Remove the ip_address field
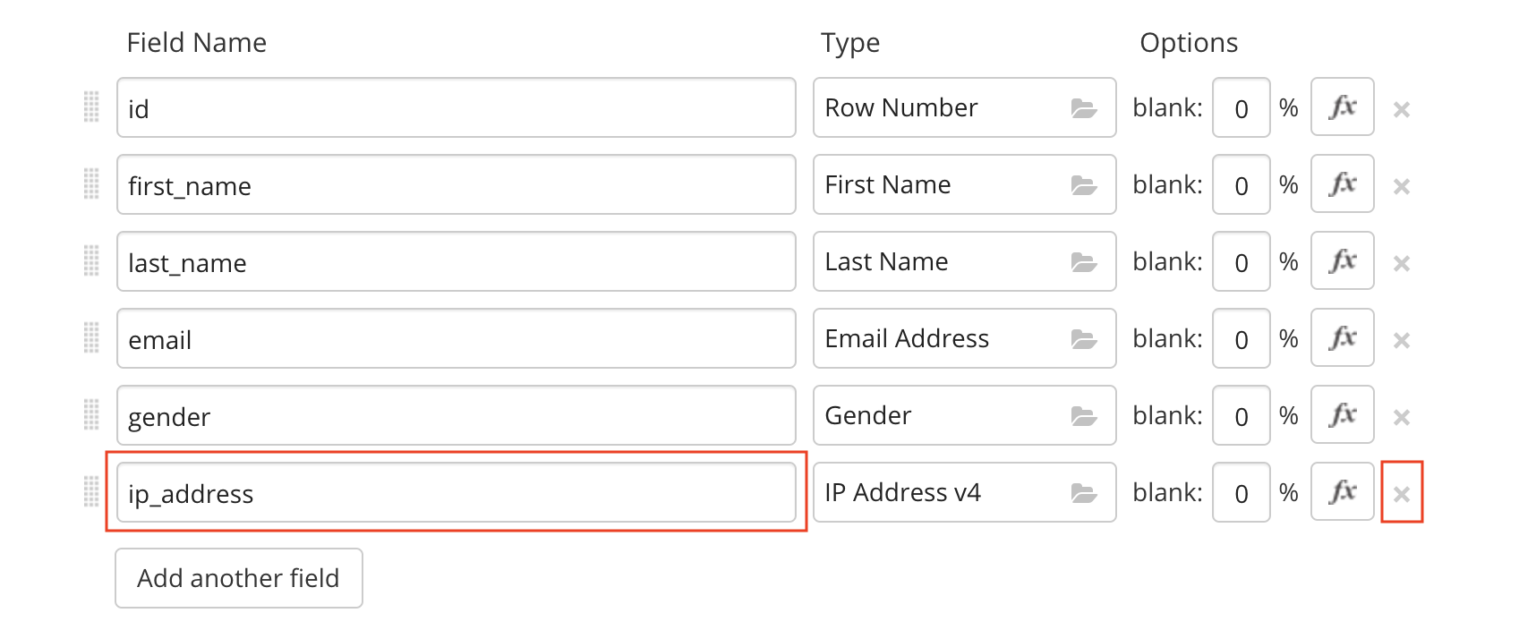Viewport: 1536px width, 630px height. pos(1402,492)
